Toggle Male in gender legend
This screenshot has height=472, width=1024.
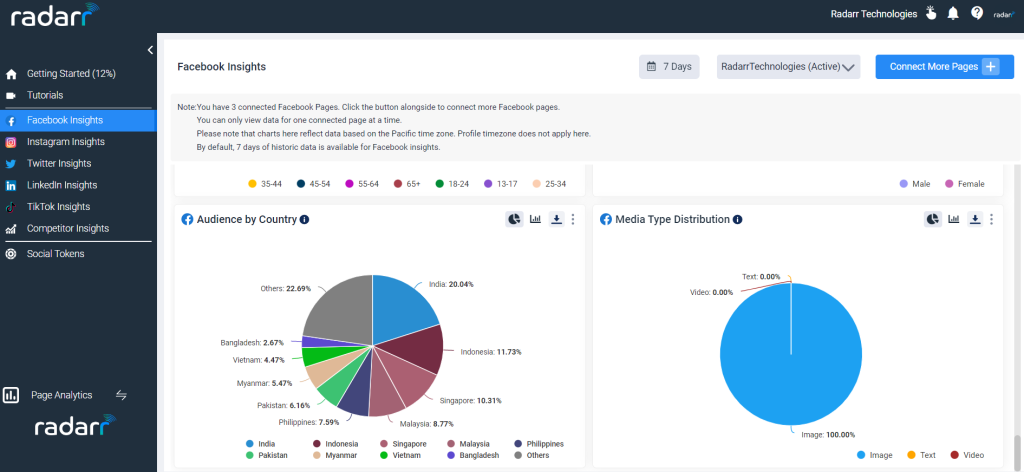pyautogui.click(x=915, y=184)
